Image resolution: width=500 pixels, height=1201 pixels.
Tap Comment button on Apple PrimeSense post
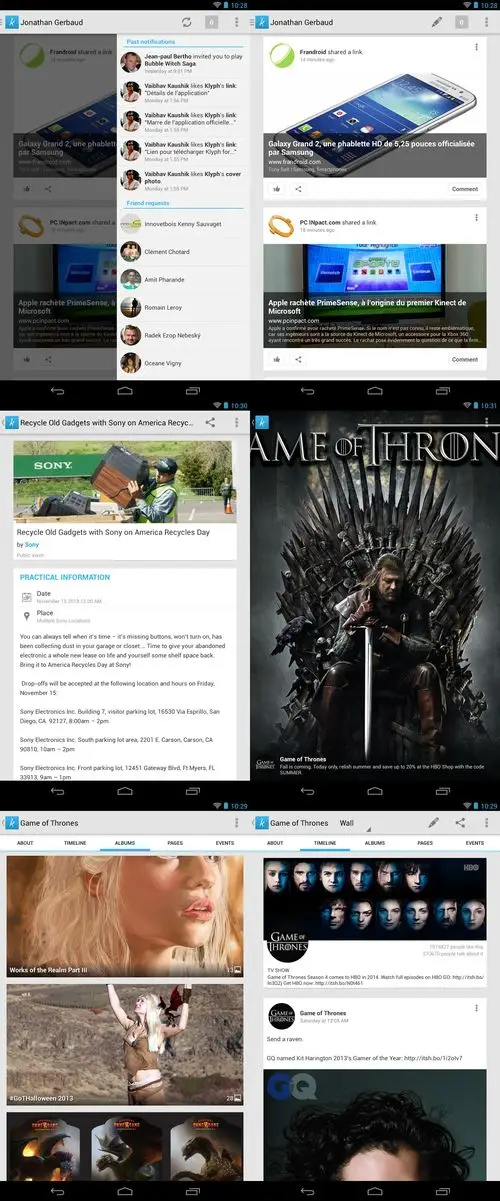464,359
